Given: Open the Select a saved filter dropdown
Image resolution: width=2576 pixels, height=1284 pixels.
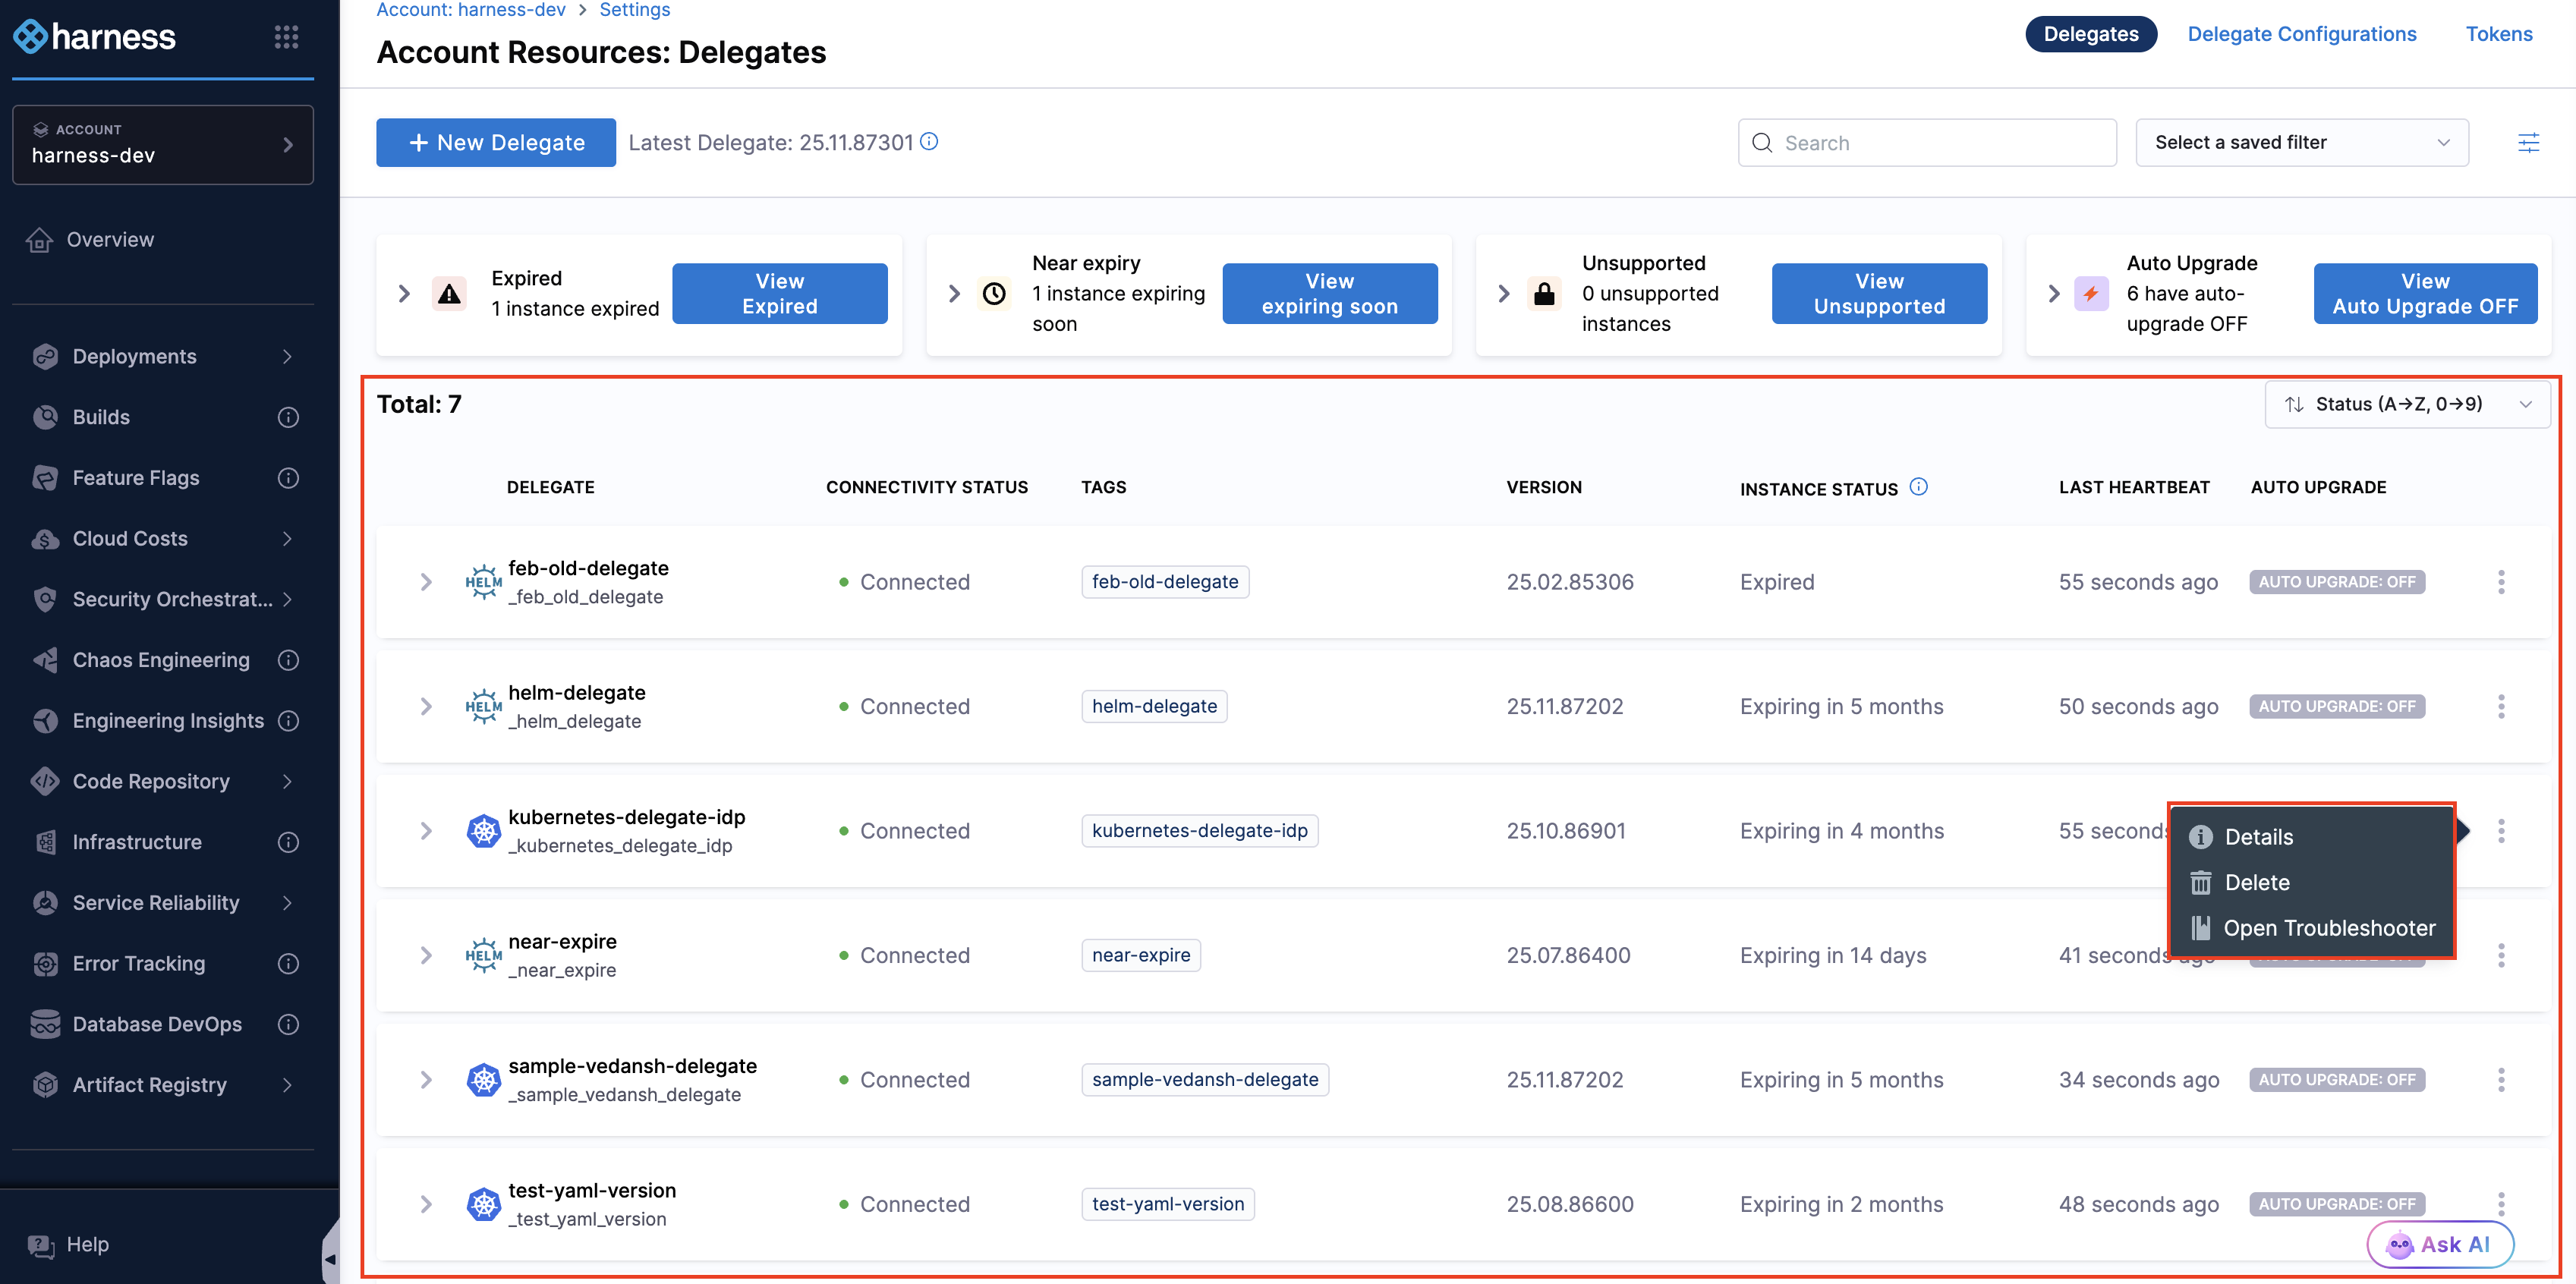Looking at the screenshot, I should click(2301, 143).
